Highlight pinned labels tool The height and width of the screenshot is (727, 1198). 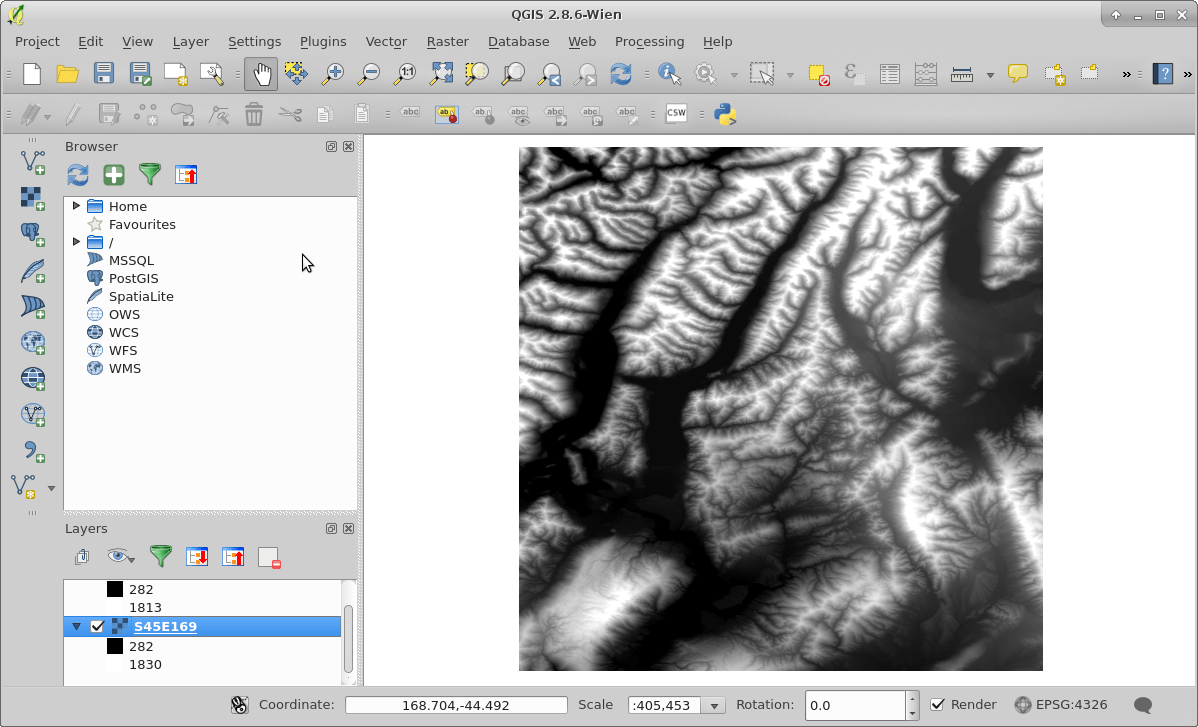click(447, 115)
